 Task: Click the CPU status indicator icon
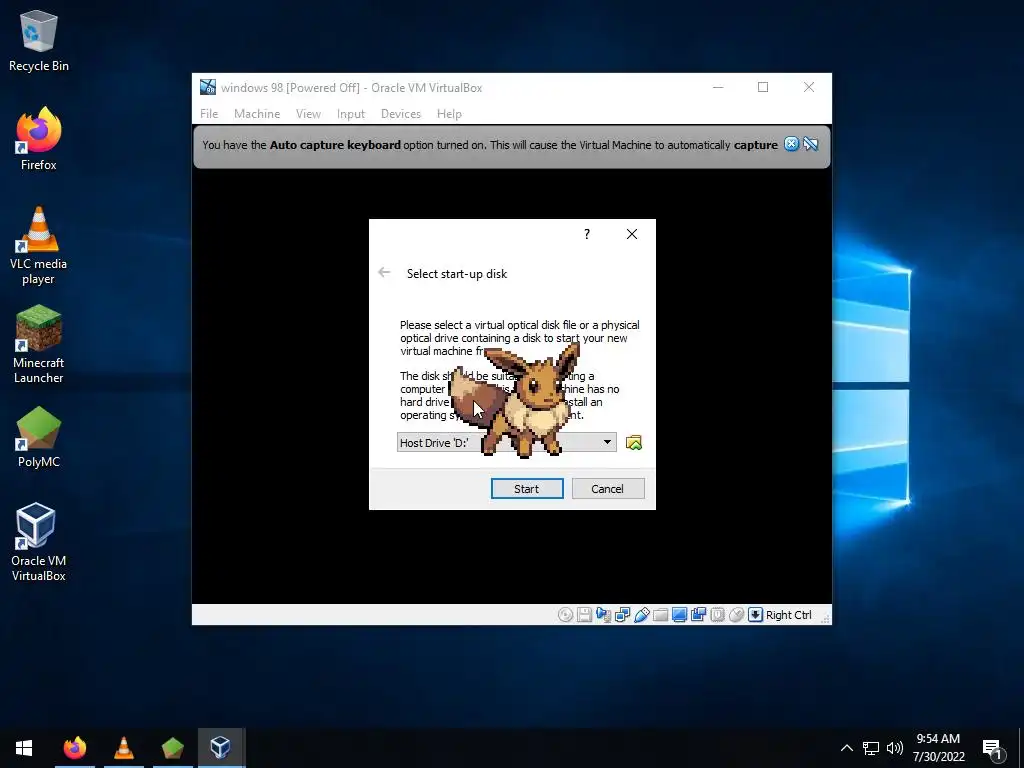tap(717, 615)
